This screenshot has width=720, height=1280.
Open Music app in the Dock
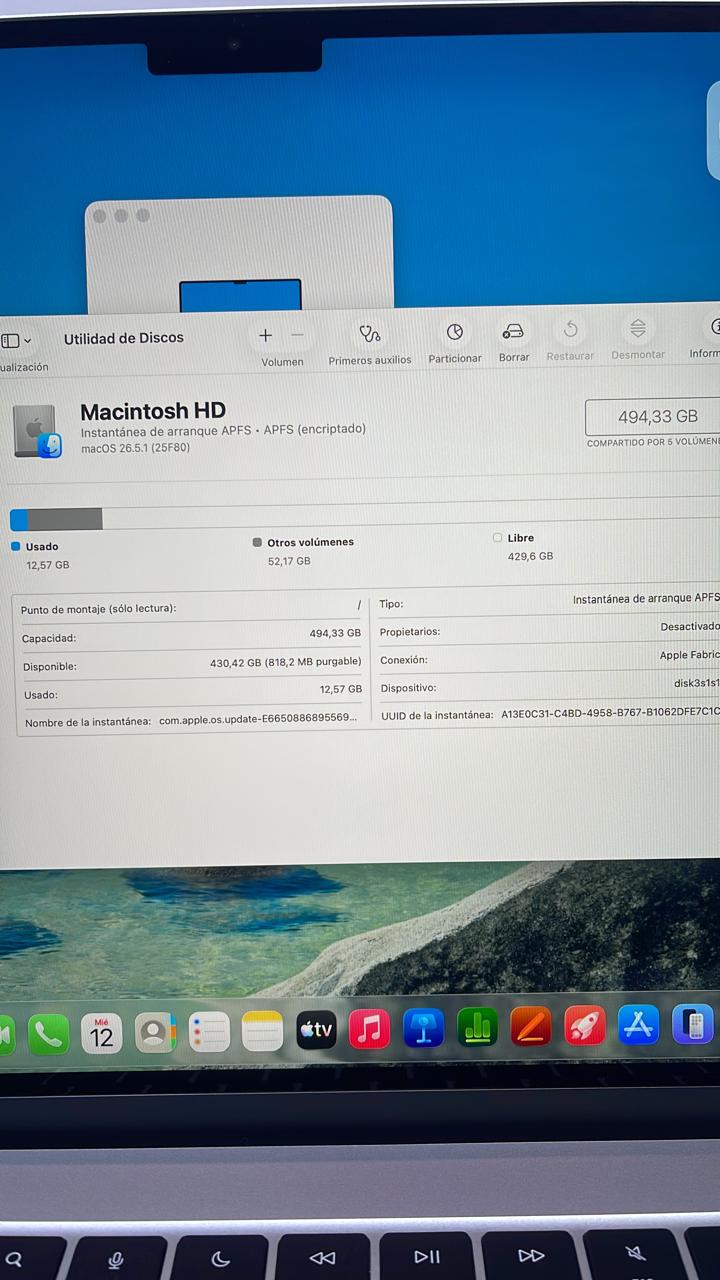[370, 1029]
